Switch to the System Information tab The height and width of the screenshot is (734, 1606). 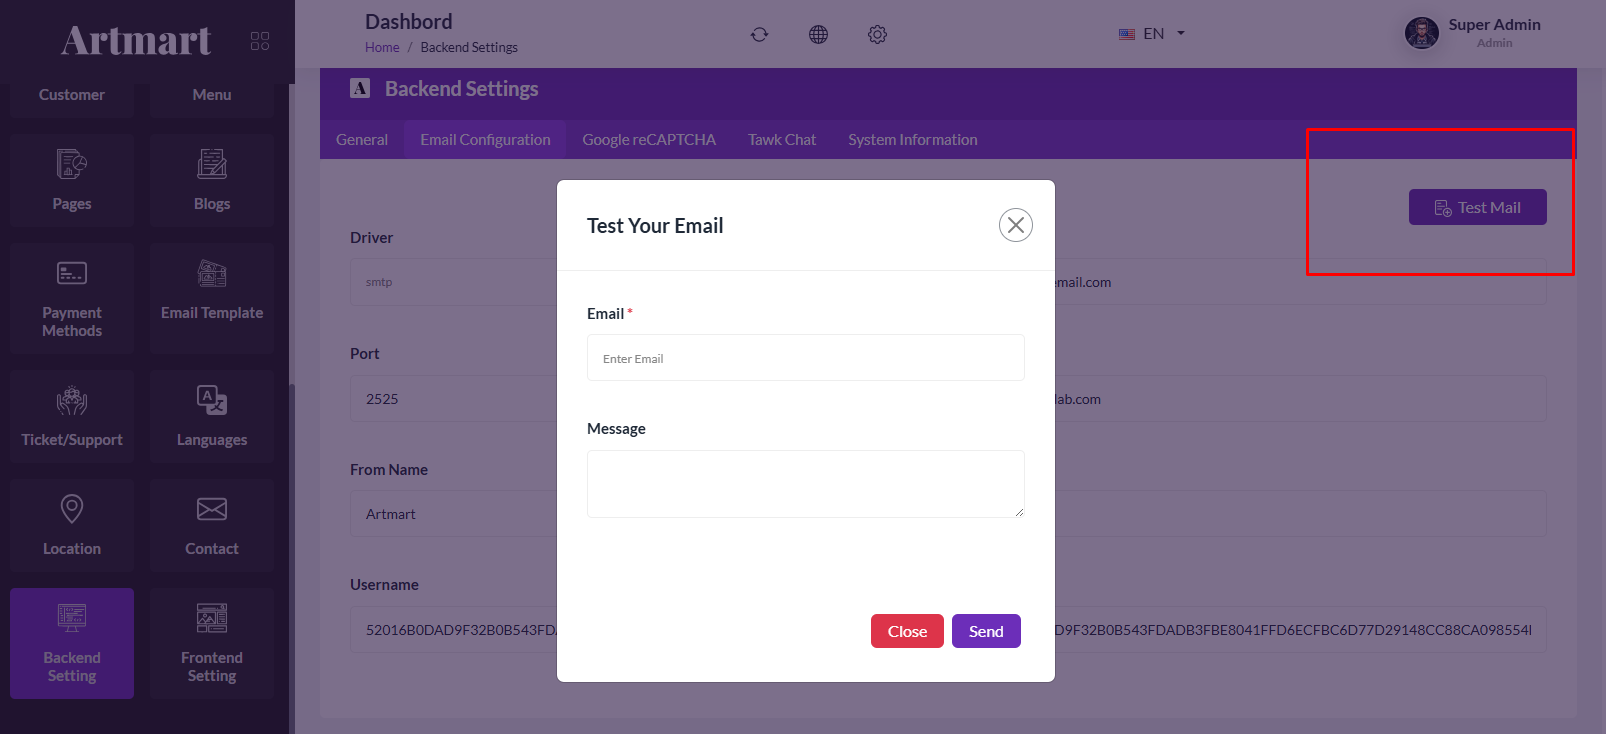pyautogui.click(x=912, y=140)
